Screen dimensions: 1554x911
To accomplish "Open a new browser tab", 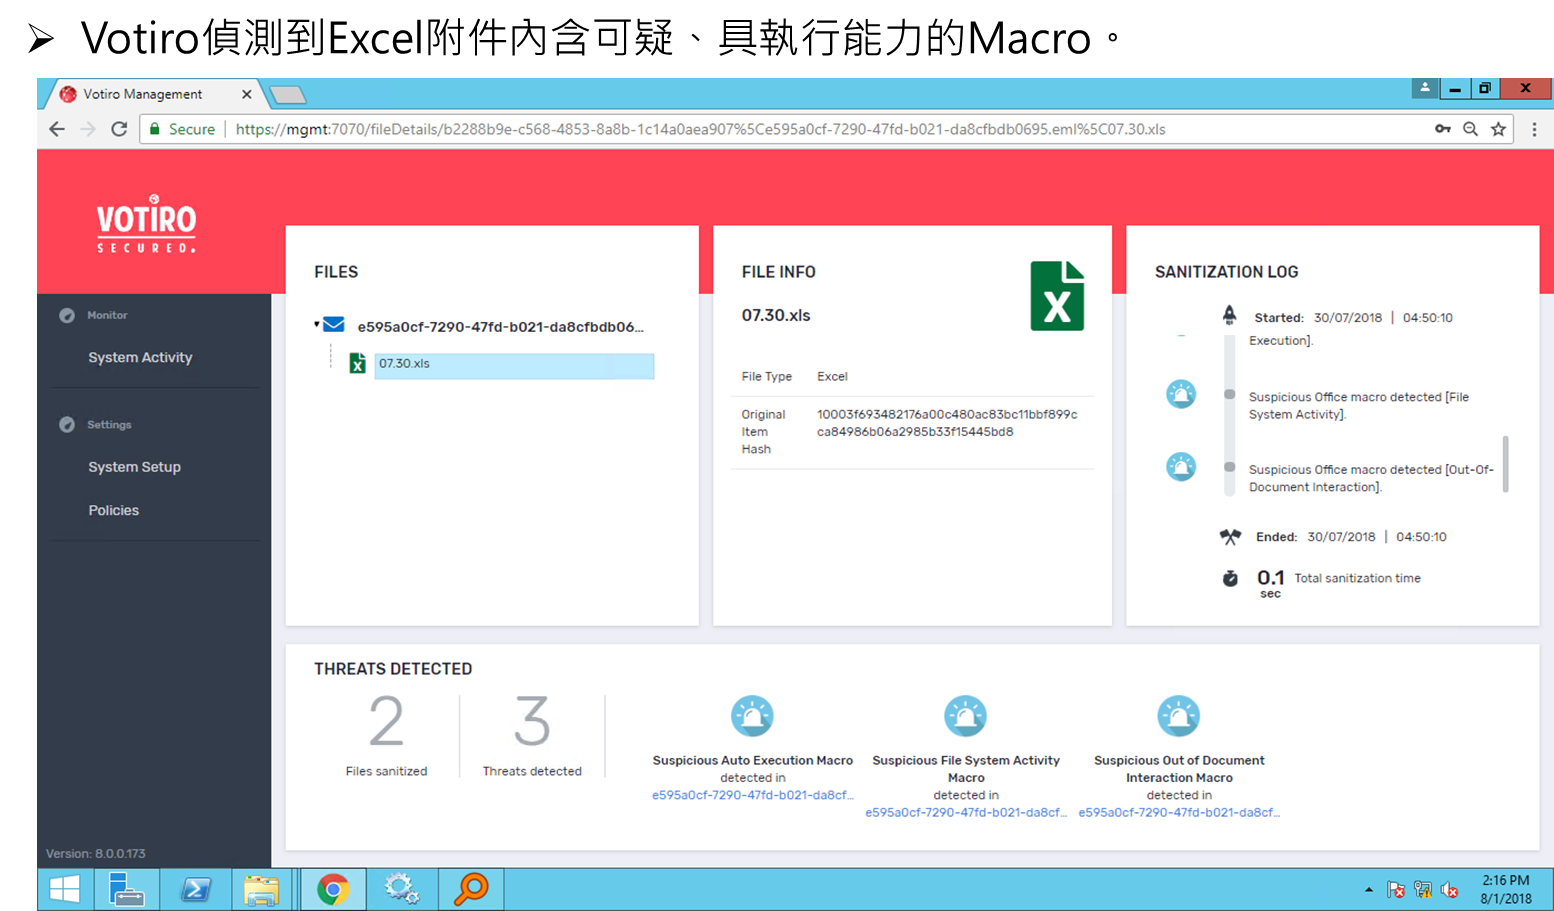I will [x=288, y=95].
